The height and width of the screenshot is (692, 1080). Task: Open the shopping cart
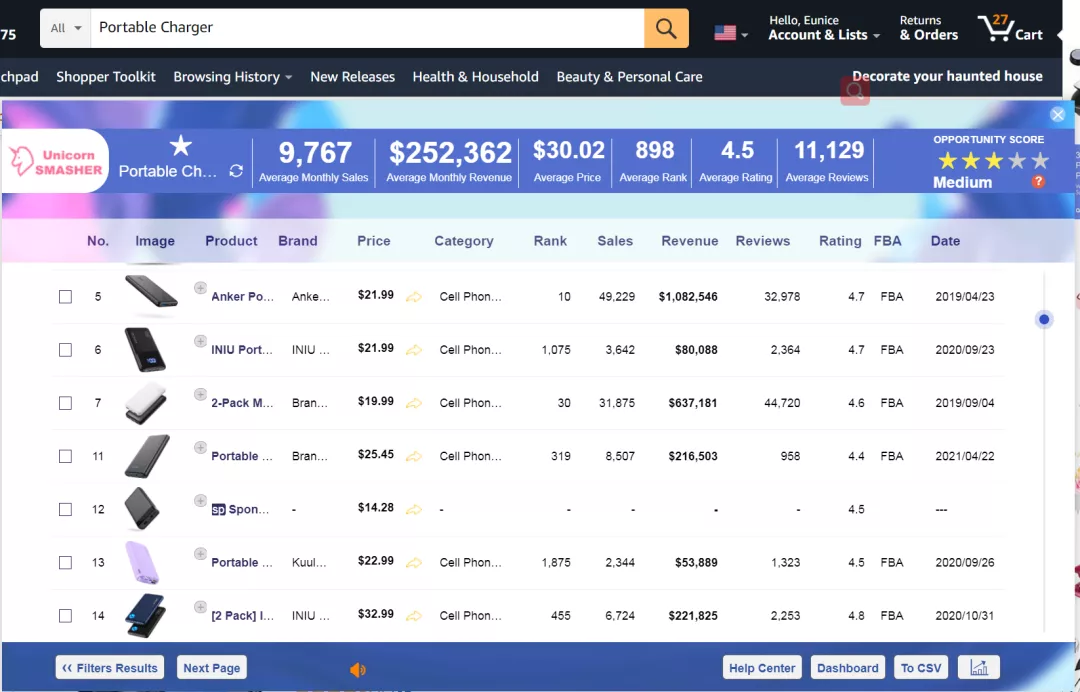click(1010, 29)
